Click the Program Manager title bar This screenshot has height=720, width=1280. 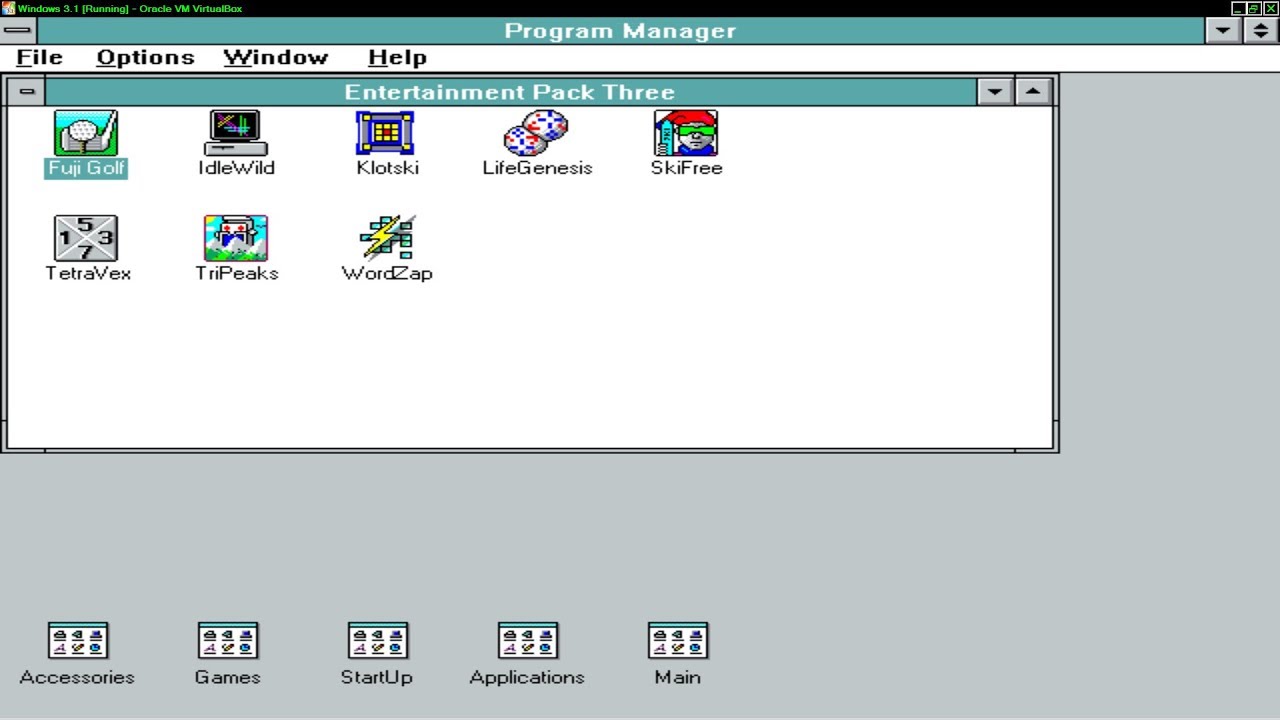(620, 30)
